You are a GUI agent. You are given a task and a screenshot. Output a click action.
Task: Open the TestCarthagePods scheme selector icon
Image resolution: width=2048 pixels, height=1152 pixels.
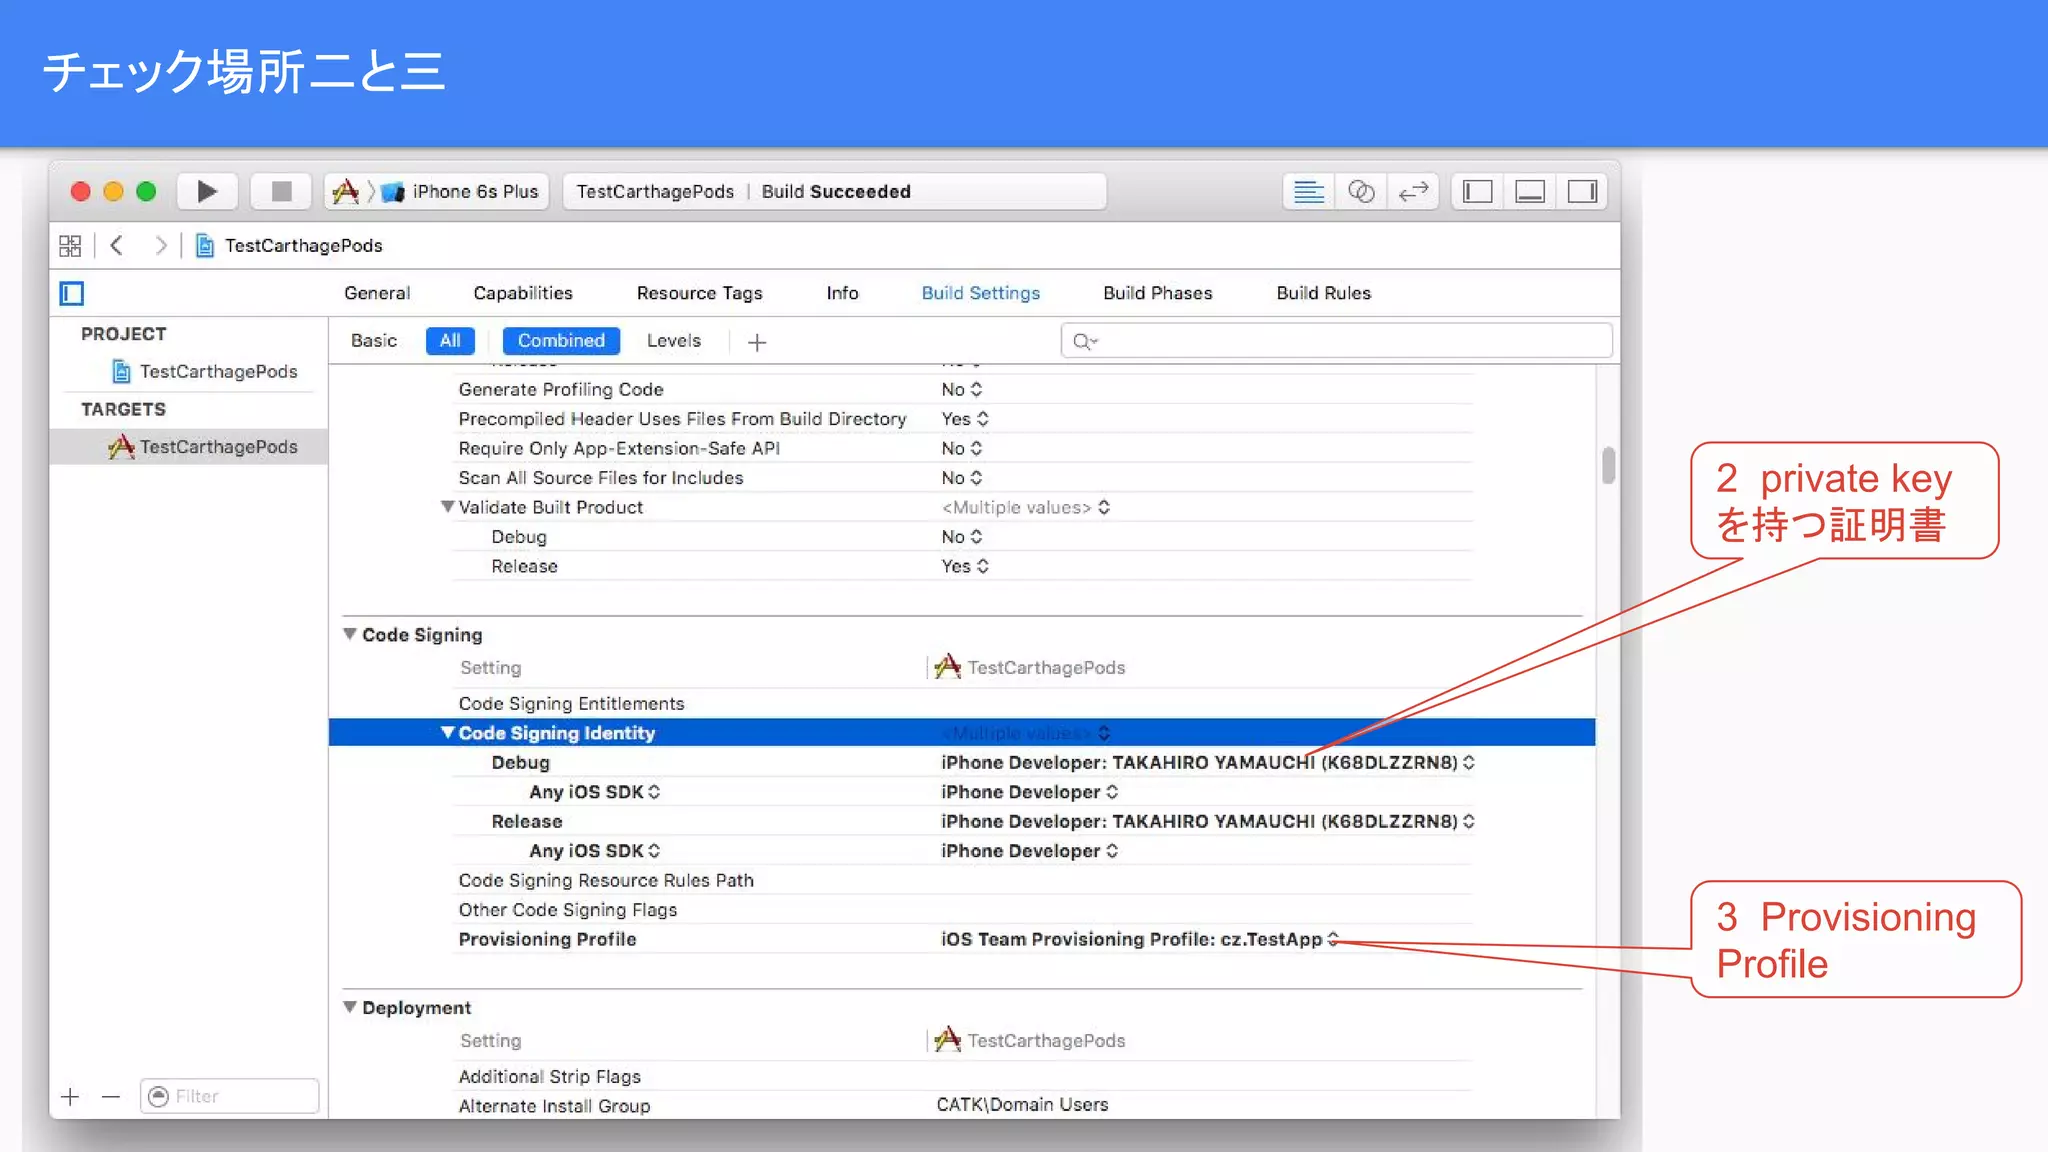click(x=346, y=191)
